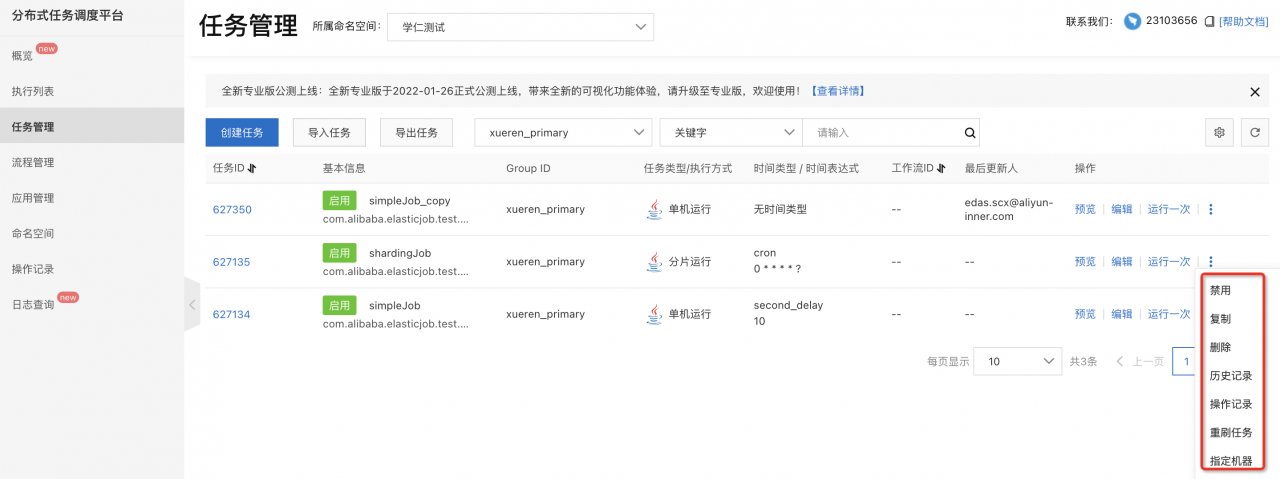Click 编辑 for task 627135
This screenshot has width=1280, height=479.
click(1122, 261)
